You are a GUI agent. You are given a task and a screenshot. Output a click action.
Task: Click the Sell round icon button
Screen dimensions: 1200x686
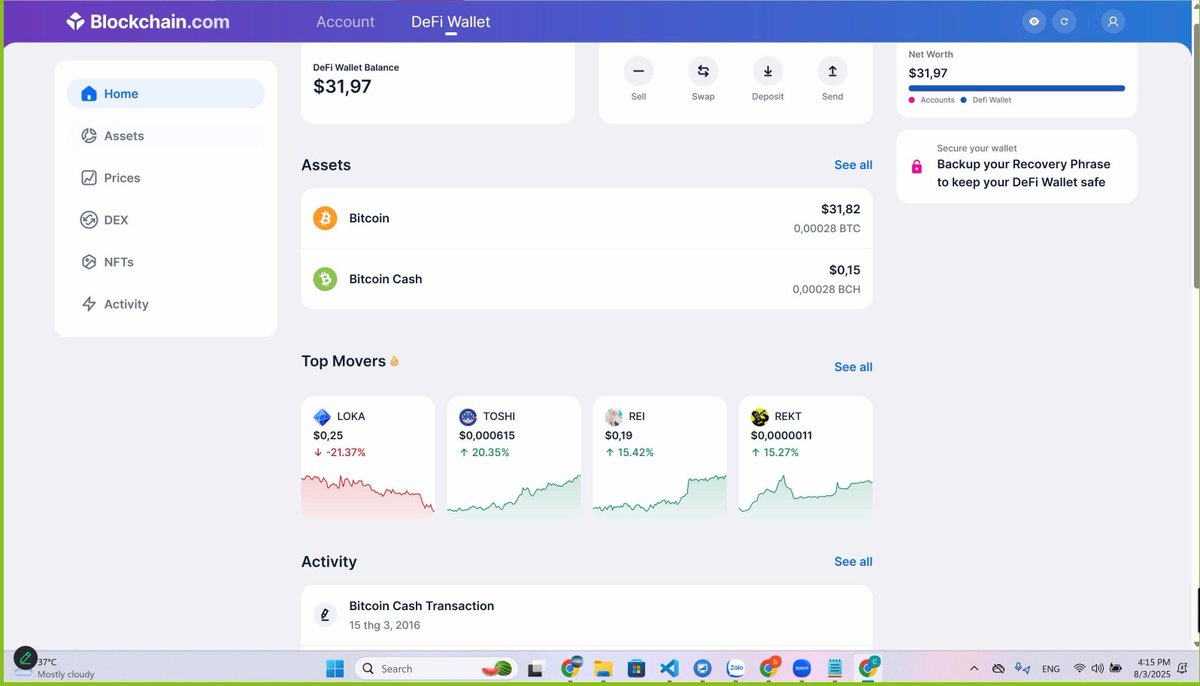638,71
